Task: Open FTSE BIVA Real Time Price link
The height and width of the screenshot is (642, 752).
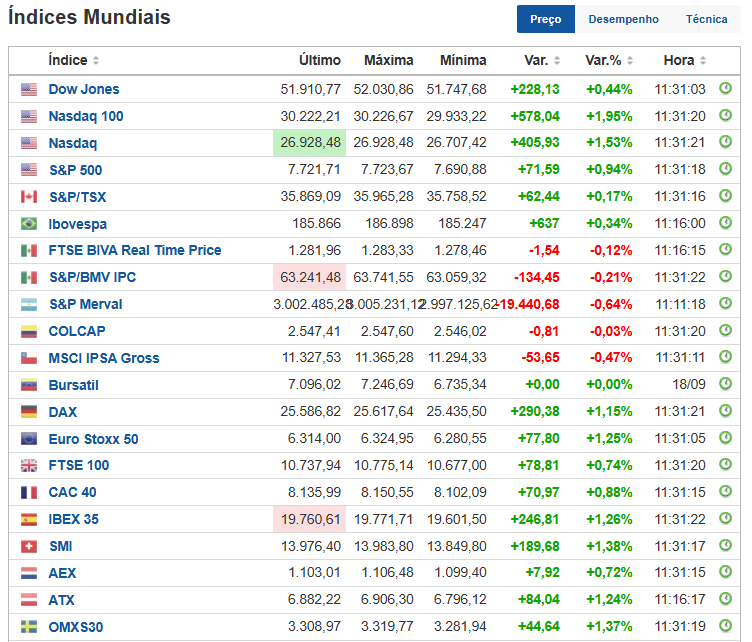Action: click(x=135, y=250)
